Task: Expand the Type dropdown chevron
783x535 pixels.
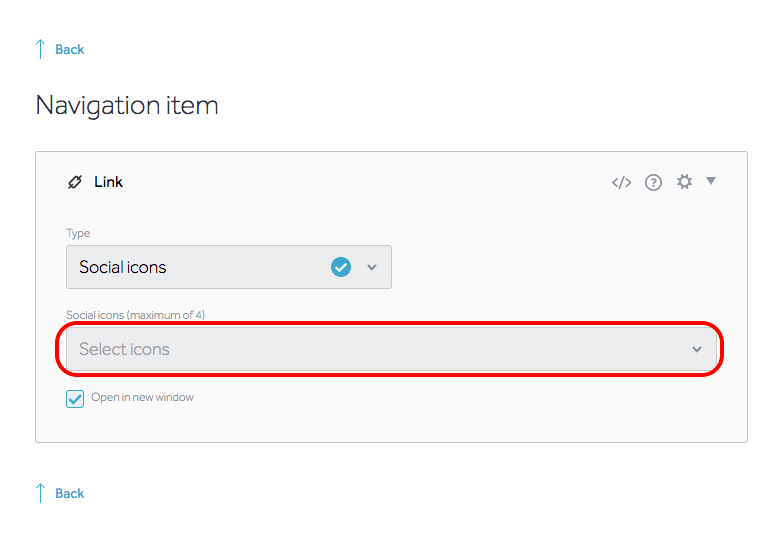Action: tap(372, 267)
